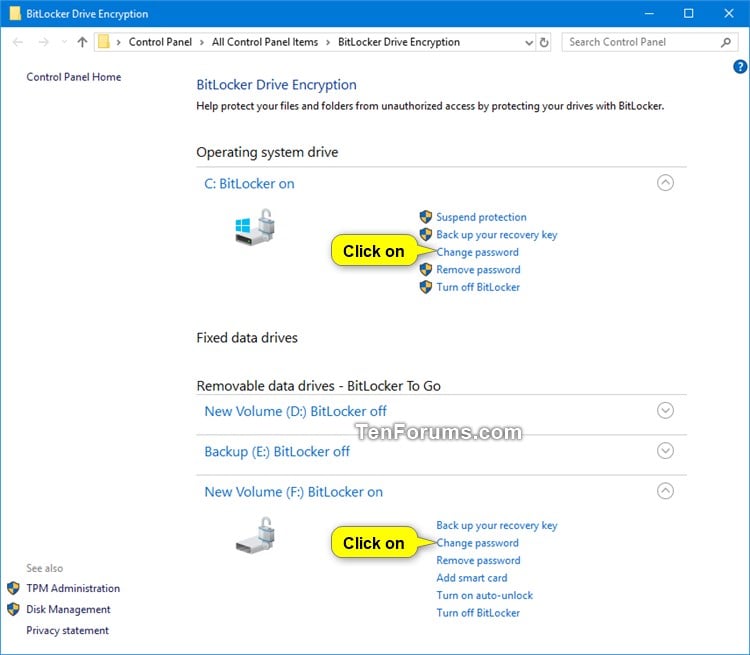Image resolution: width=750 pixels, height=655 pixels.
Task: Click the shield beside Suspend protection
Action: tap(426, 217)
